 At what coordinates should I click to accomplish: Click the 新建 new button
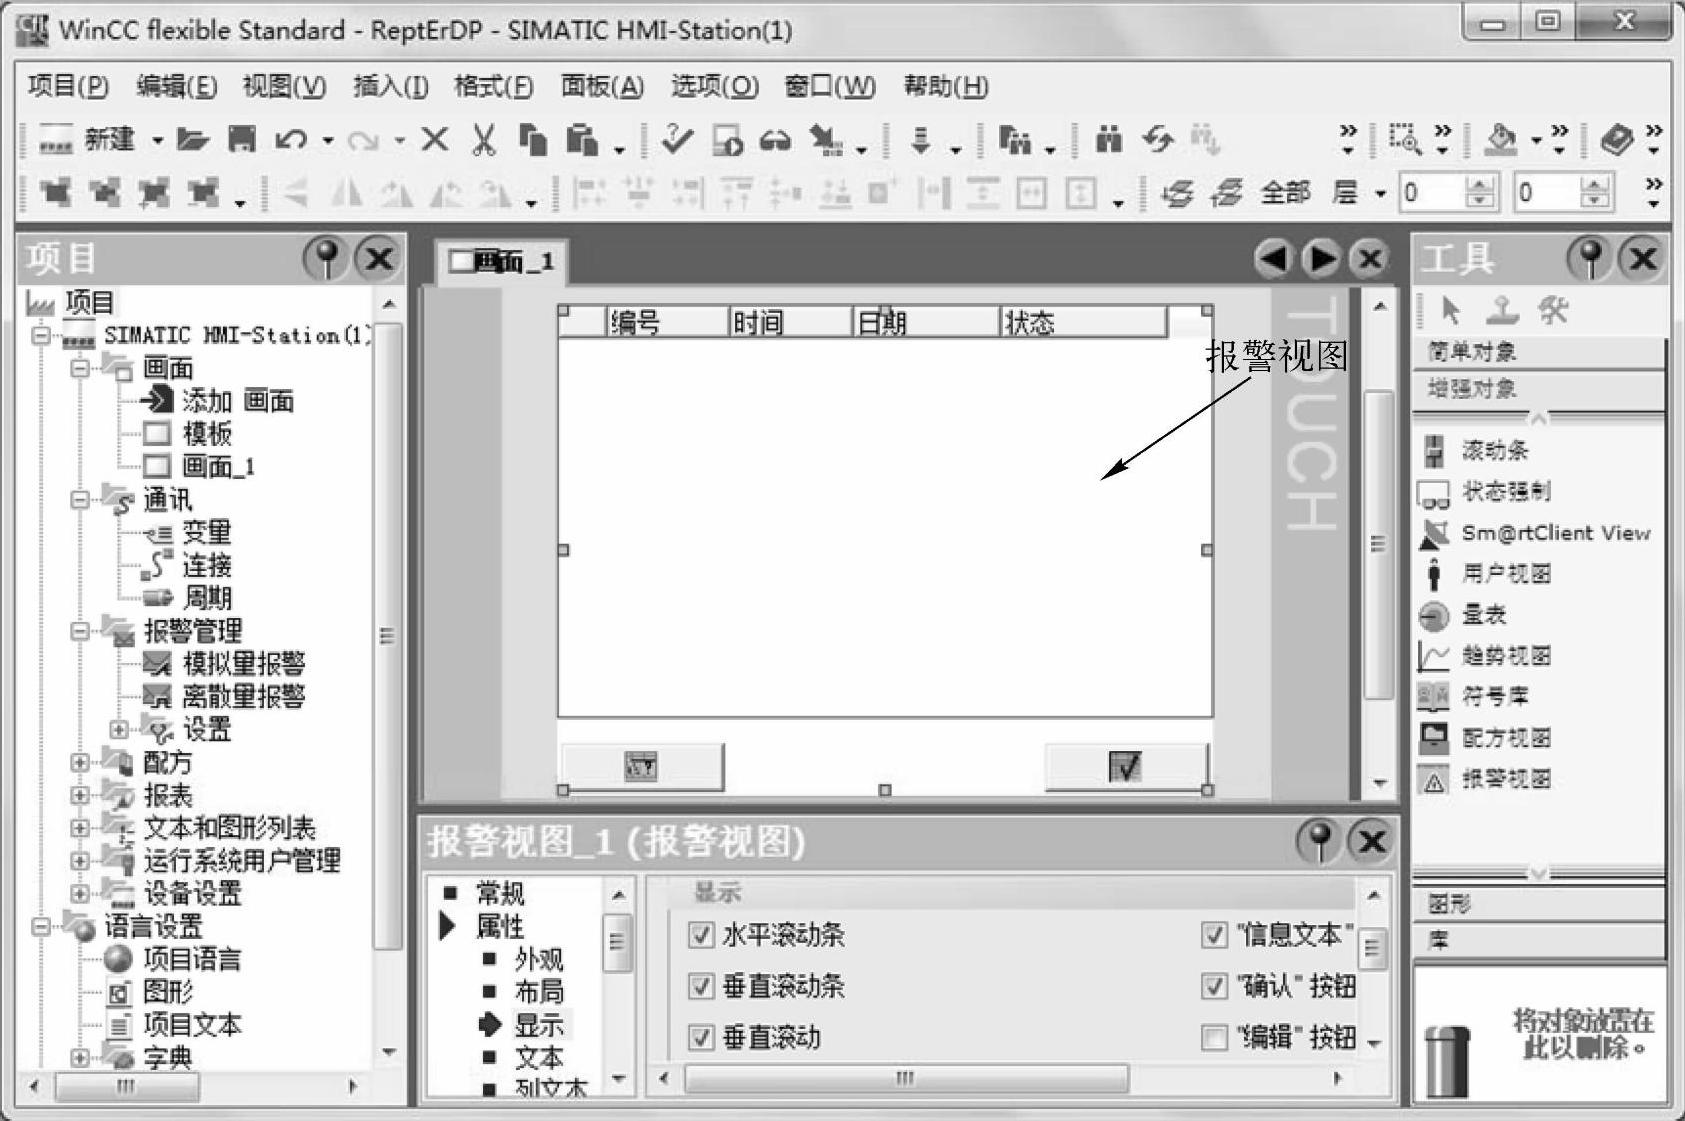[x=87, y=140]
